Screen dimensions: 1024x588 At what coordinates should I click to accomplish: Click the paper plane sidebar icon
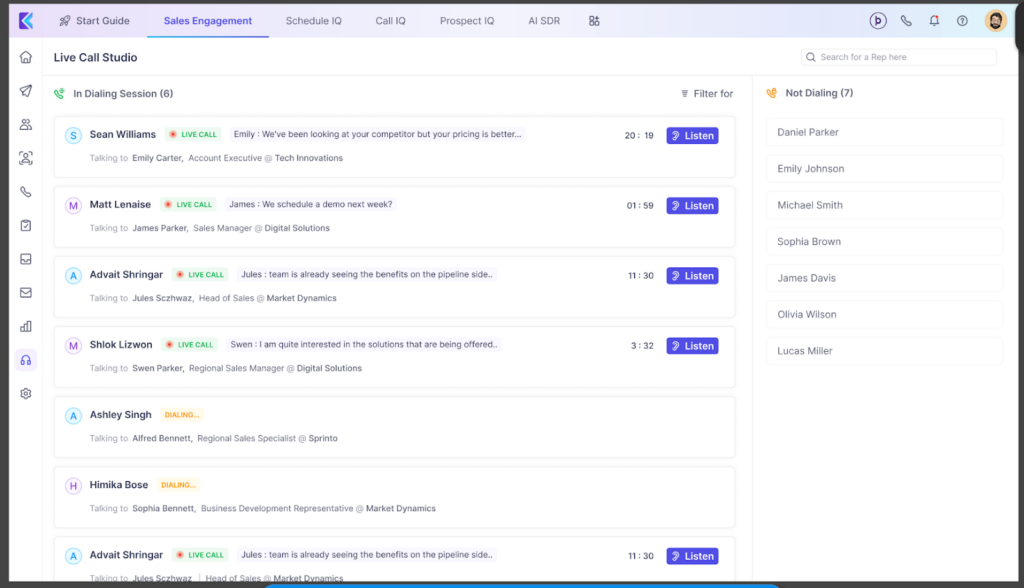(x=26, y=91)
